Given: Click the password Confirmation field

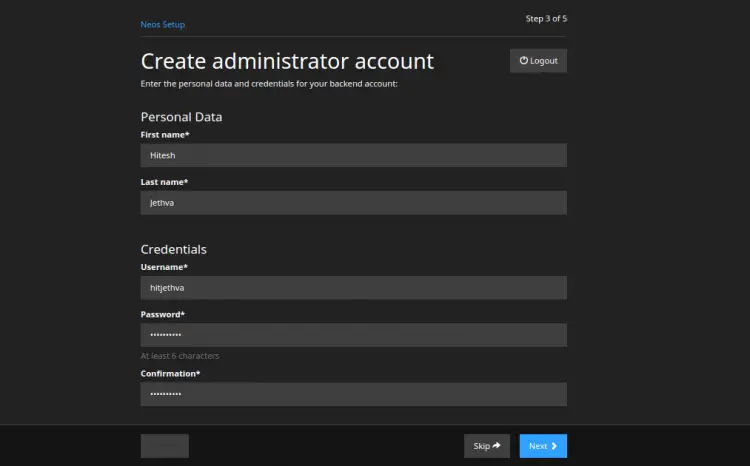Looking at the screenshot, I should pos(354,394).
